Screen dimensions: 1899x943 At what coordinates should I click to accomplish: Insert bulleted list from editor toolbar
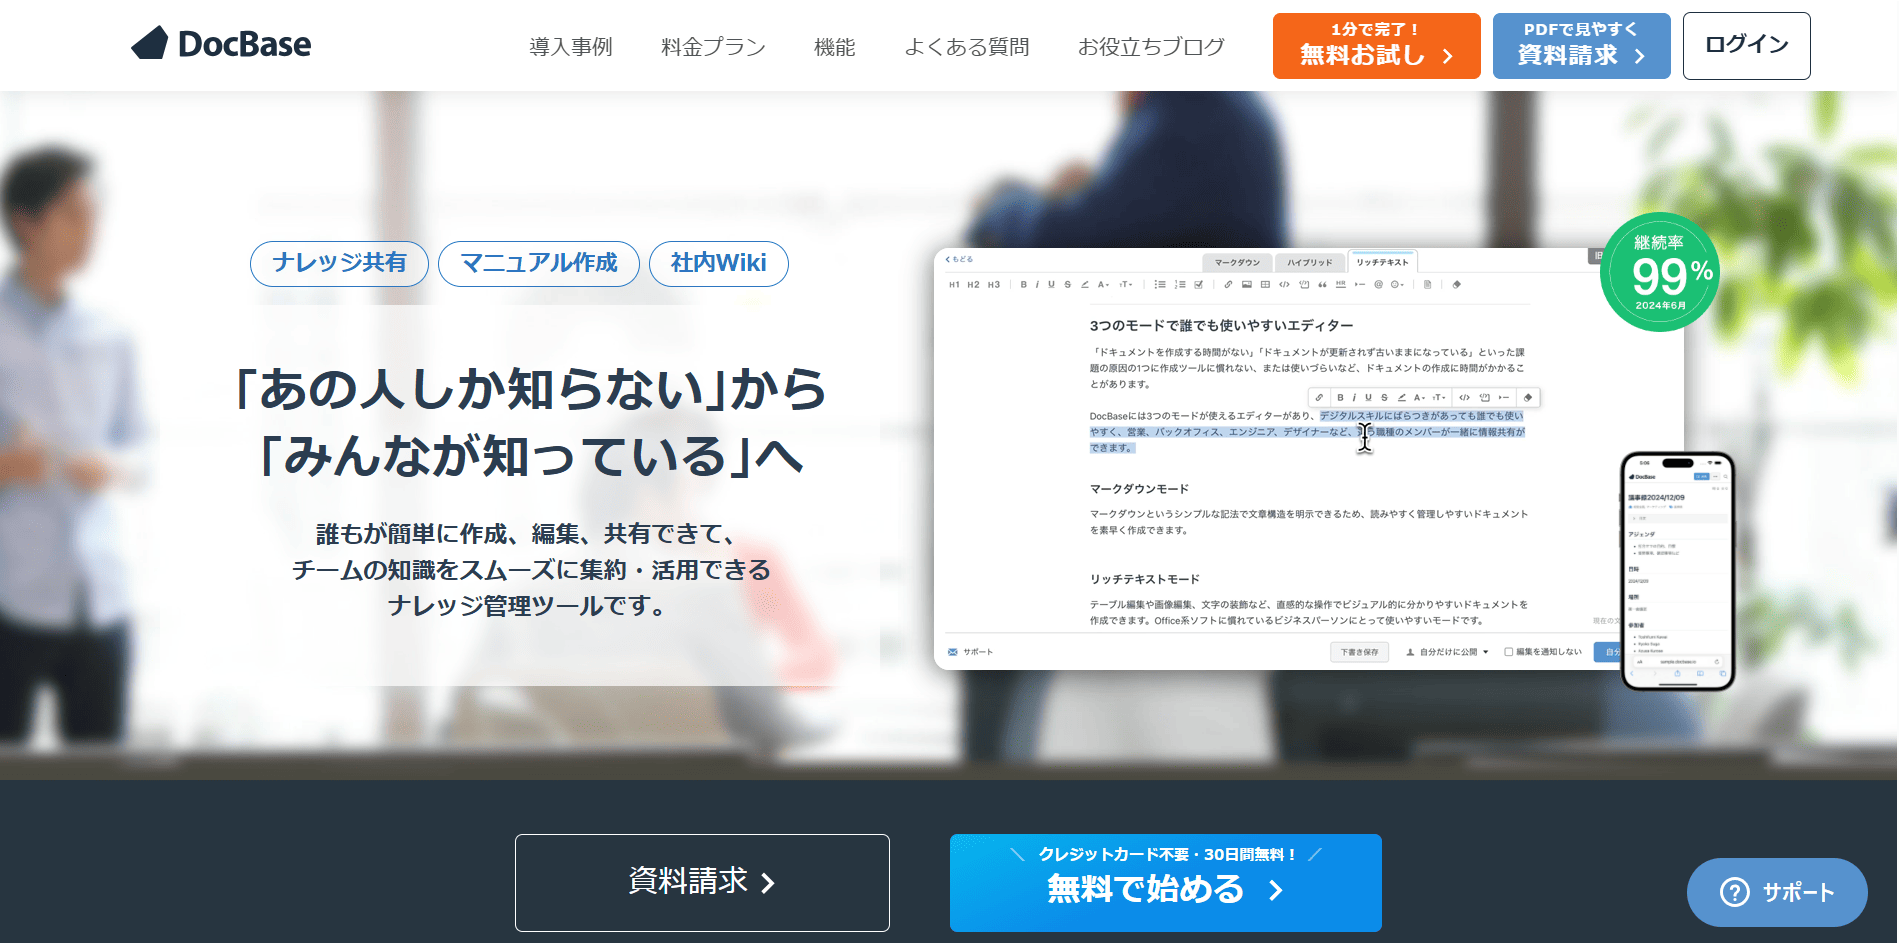1160,285
